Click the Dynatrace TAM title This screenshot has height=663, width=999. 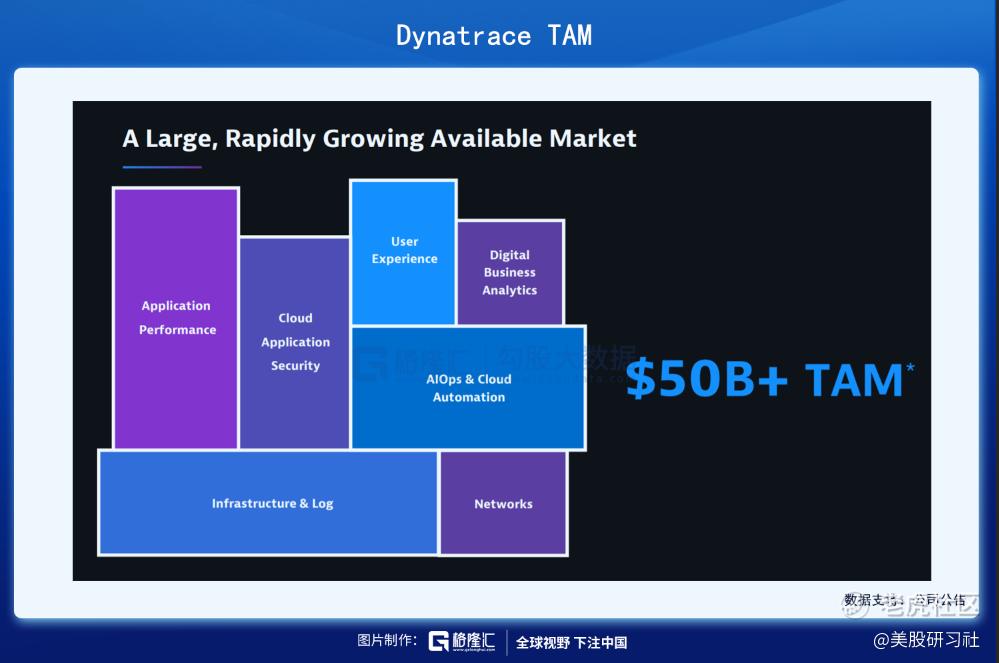pos(494,36)
